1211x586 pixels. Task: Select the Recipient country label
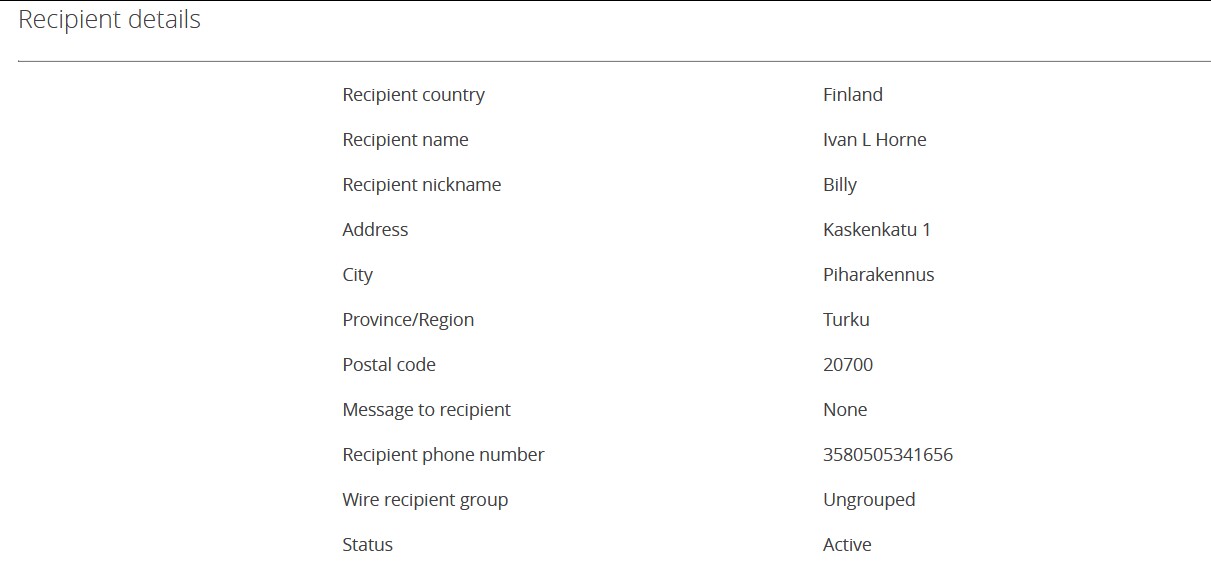(413, 95)
